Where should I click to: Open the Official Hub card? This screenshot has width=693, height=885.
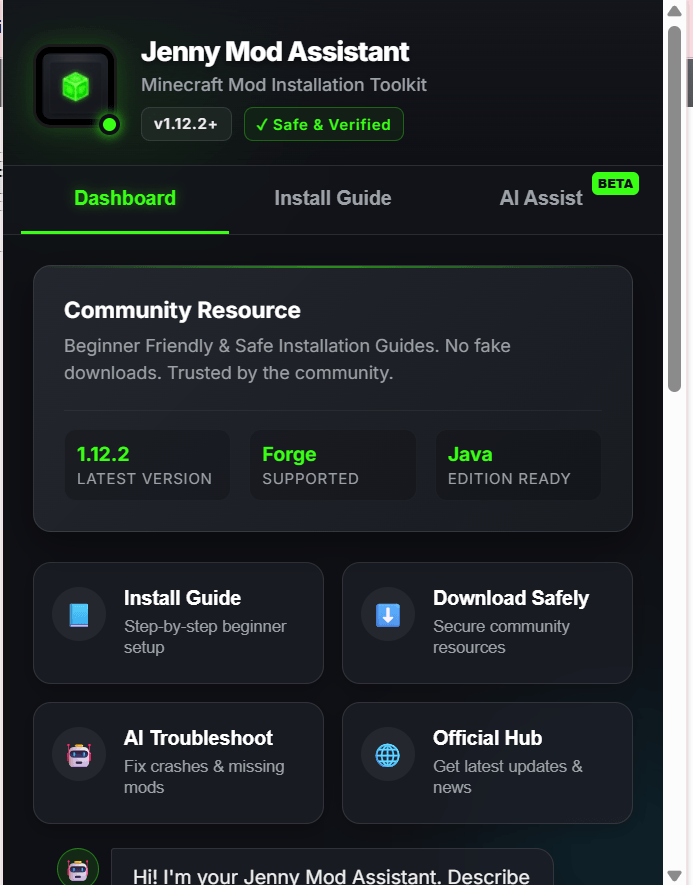pyautogui.click(x=487, y=763)
